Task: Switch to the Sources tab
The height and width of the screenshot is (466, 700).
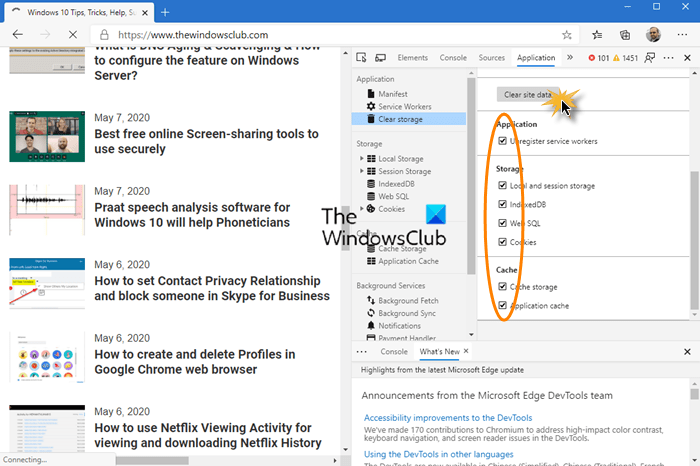Action: coord(492,58)
